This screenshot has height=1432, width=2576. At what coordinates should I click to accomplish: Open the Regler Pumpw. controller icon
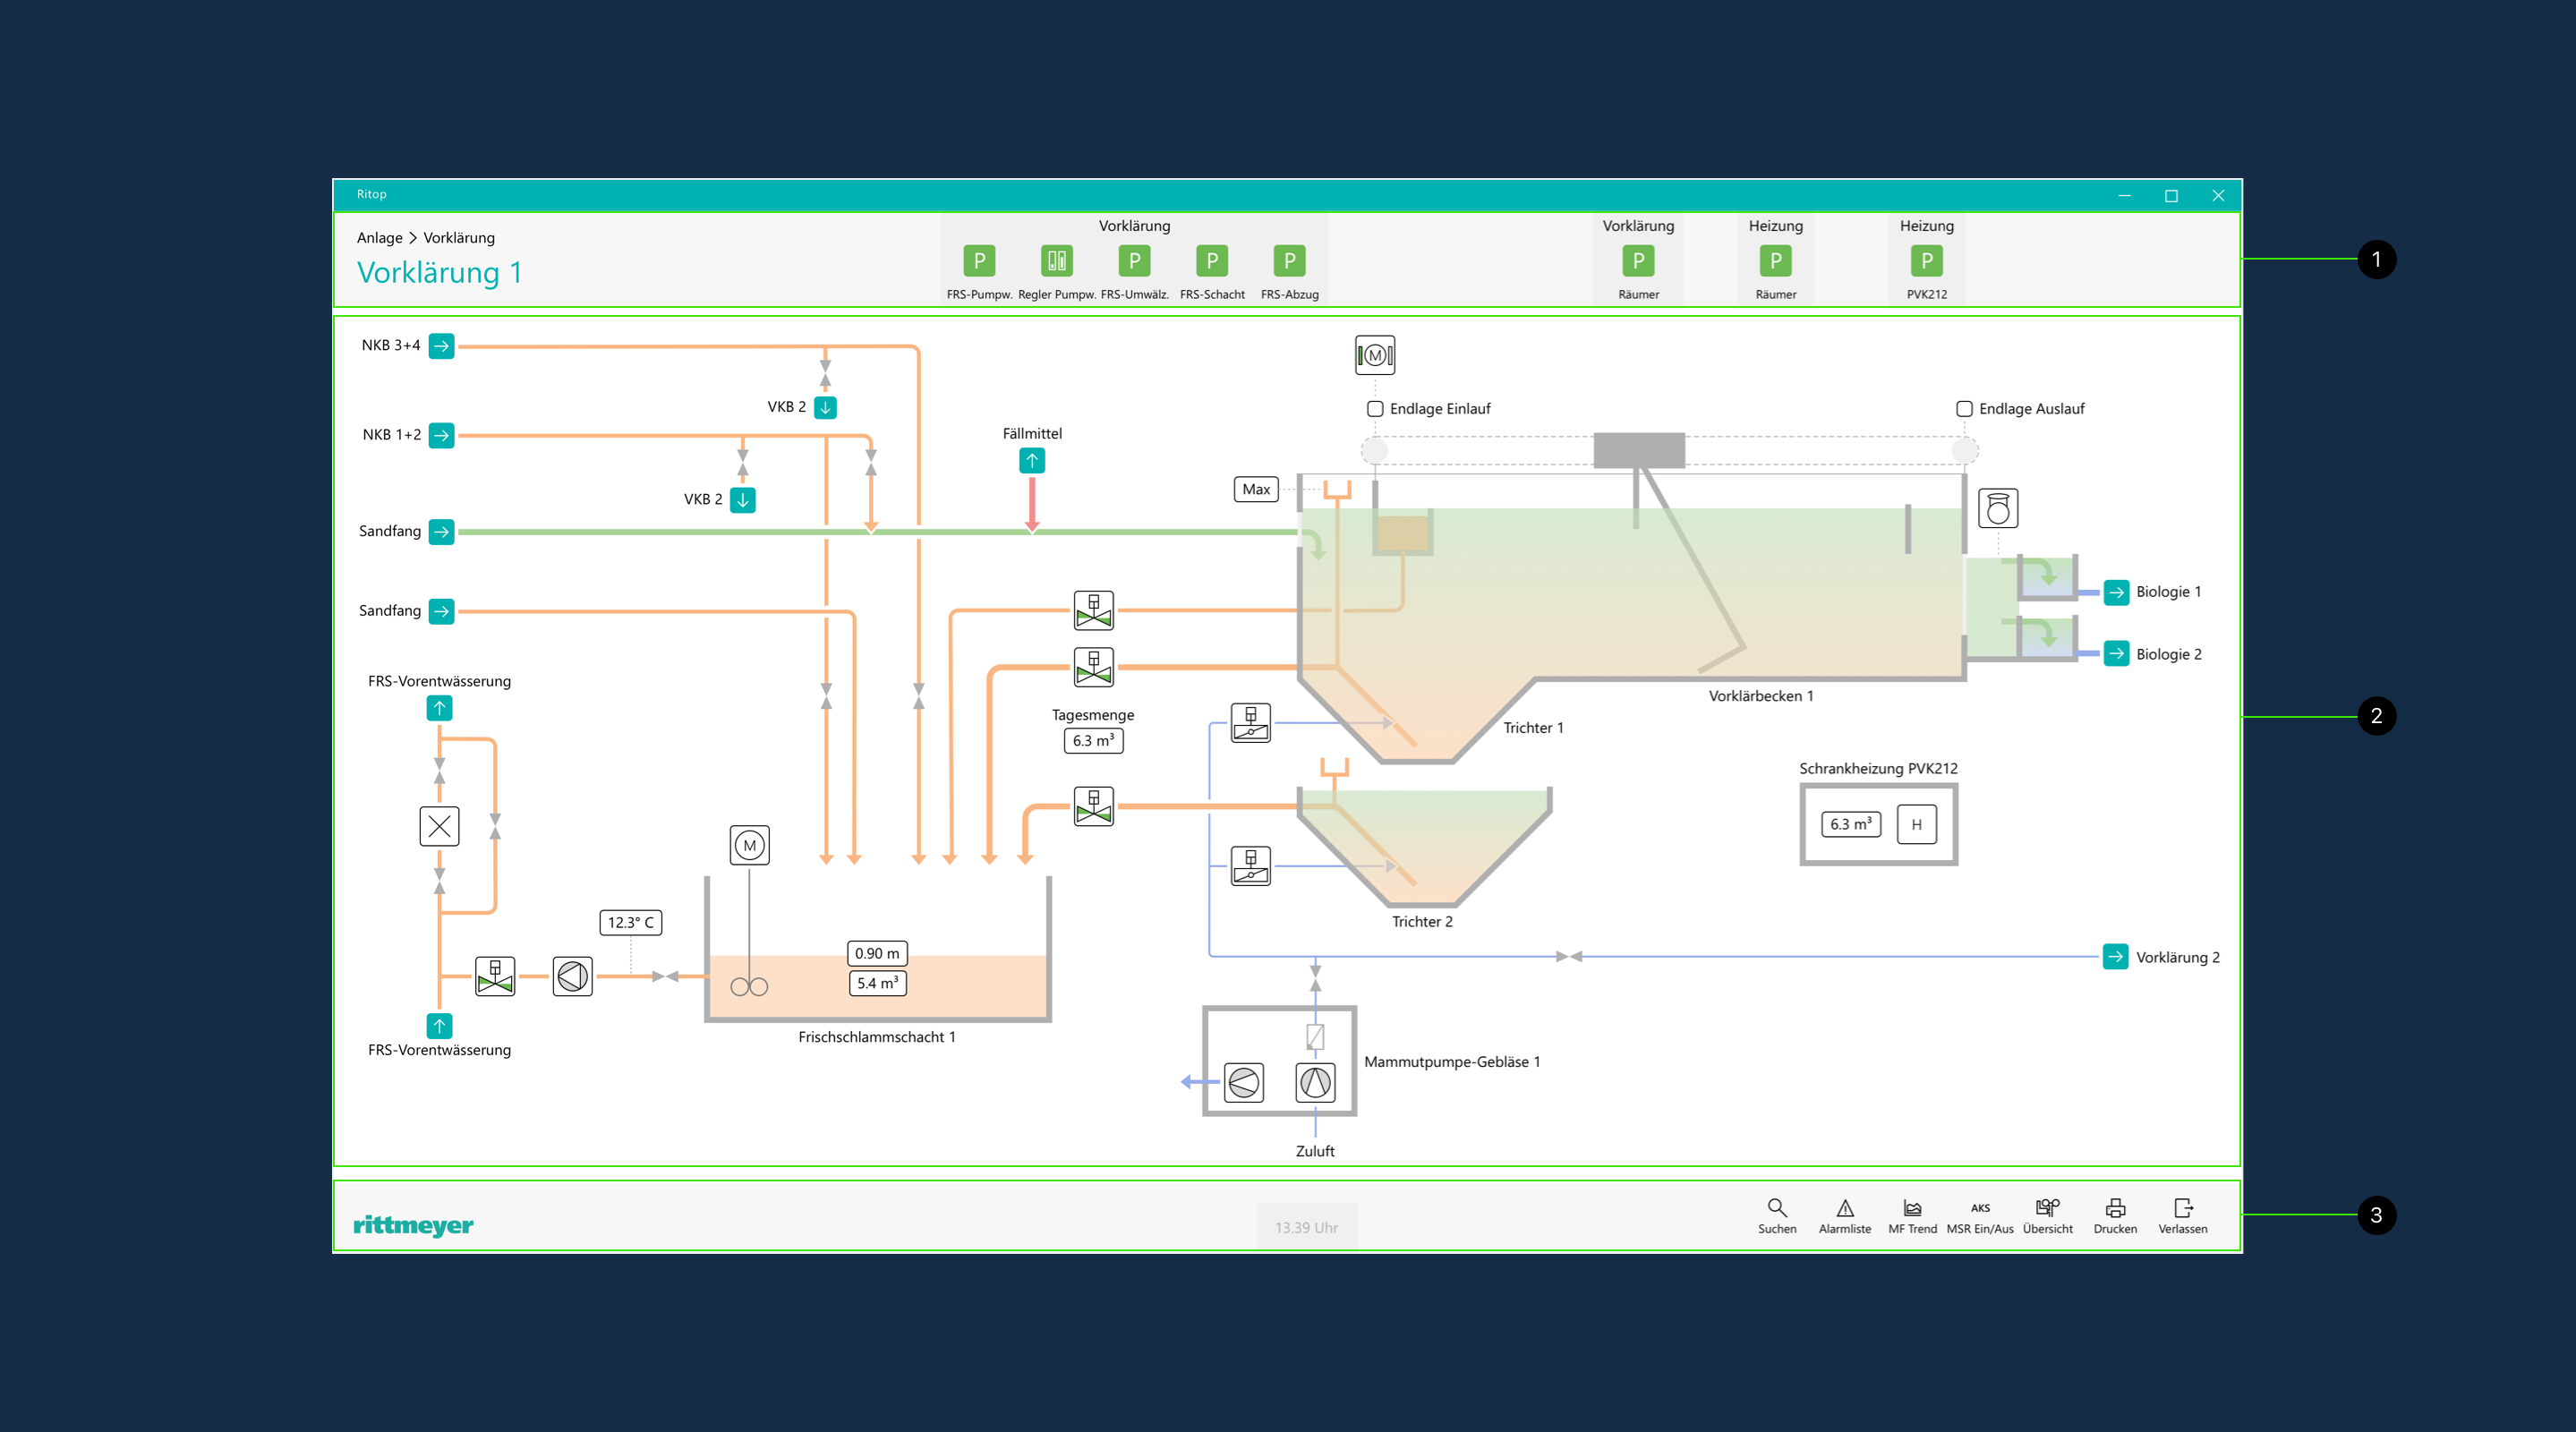point(1056,261)
